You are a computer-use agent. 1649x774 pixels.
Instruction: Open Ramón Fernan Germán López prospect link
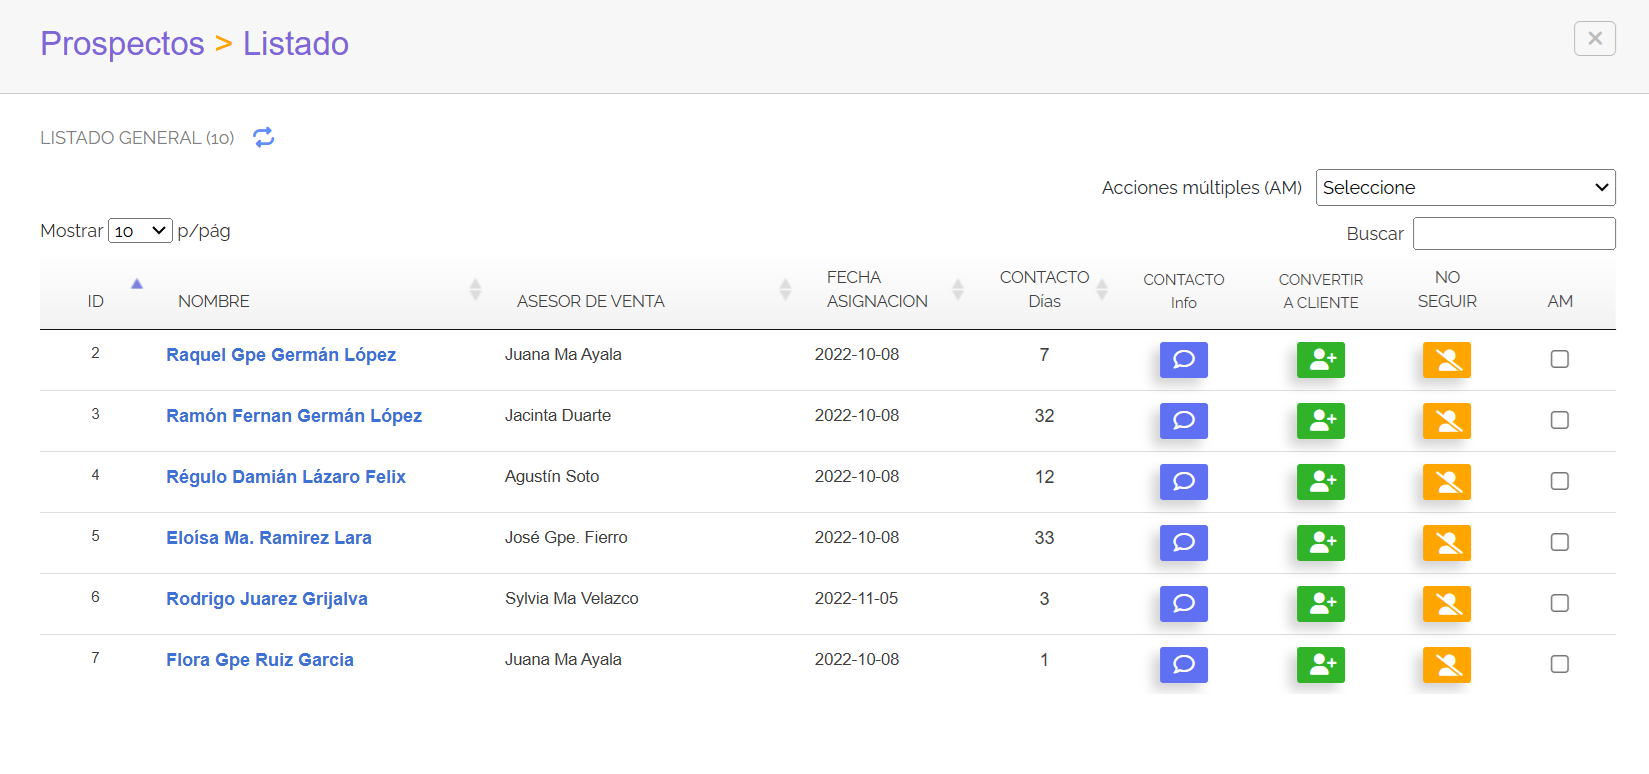tap(294, 416)
